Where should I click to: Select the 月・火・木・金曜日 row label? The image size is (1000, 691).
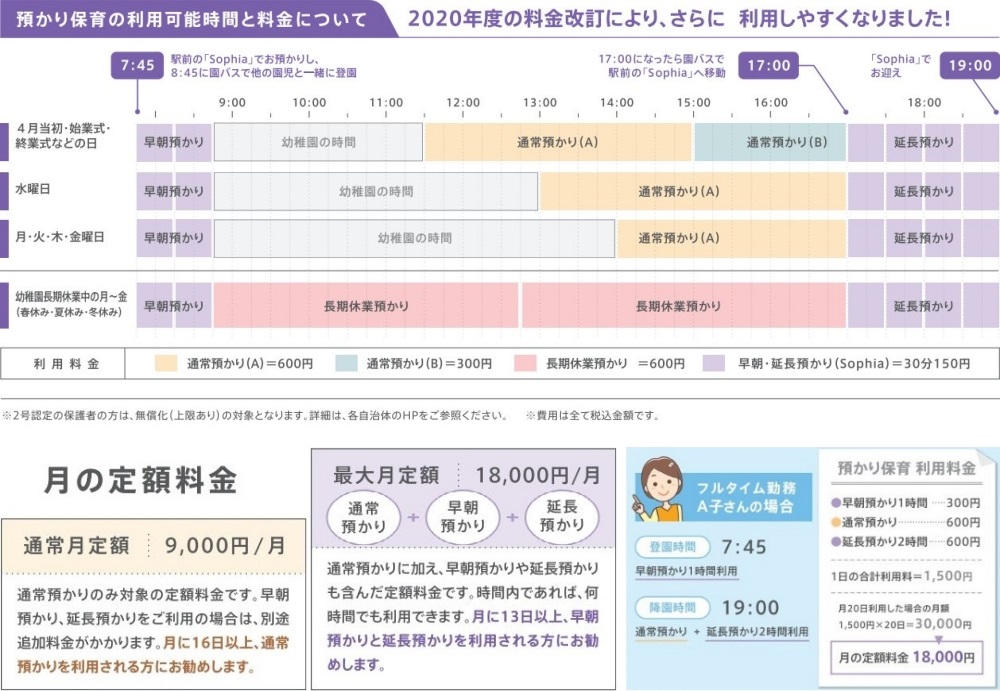coord(59,237)
